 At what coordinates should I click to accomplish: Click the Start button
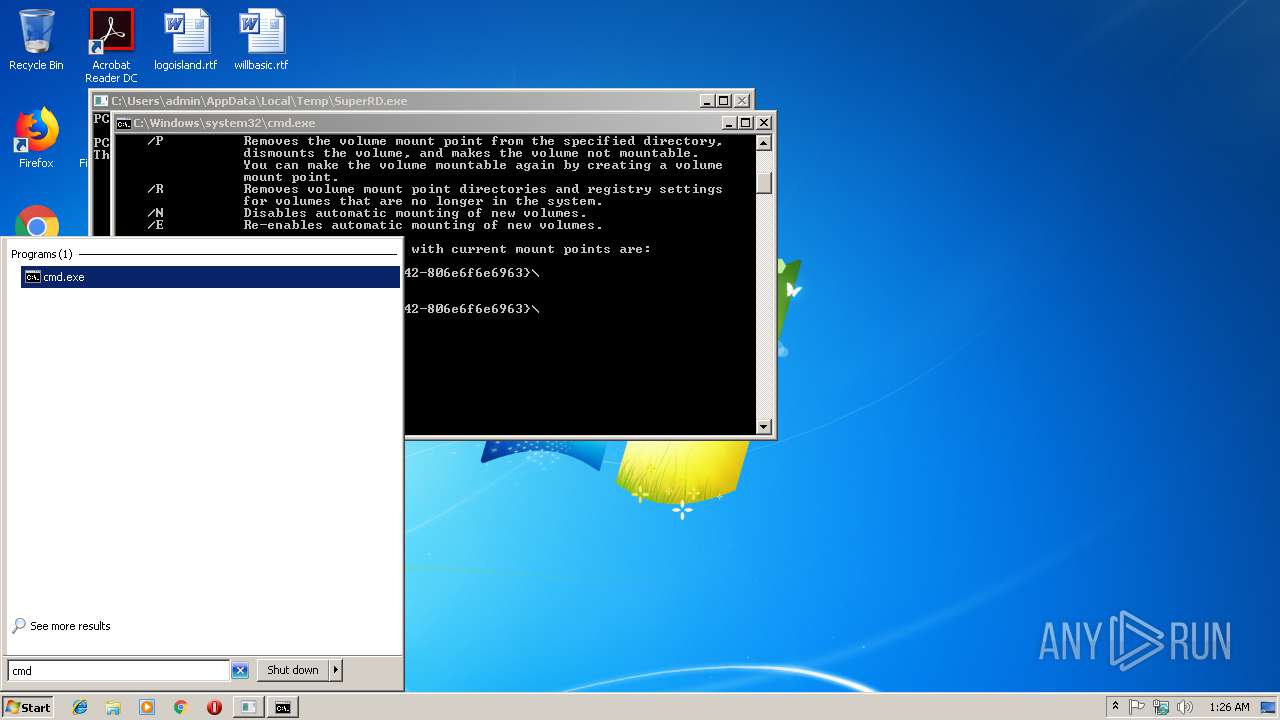[28, 707]
